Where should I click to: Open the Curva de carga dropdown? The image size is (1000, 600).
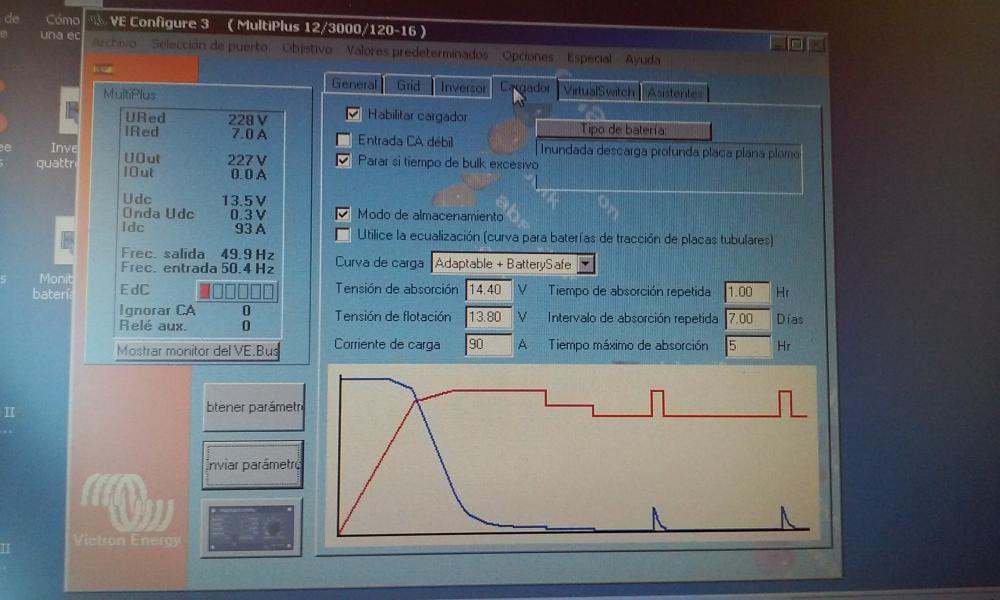[585, 263]
